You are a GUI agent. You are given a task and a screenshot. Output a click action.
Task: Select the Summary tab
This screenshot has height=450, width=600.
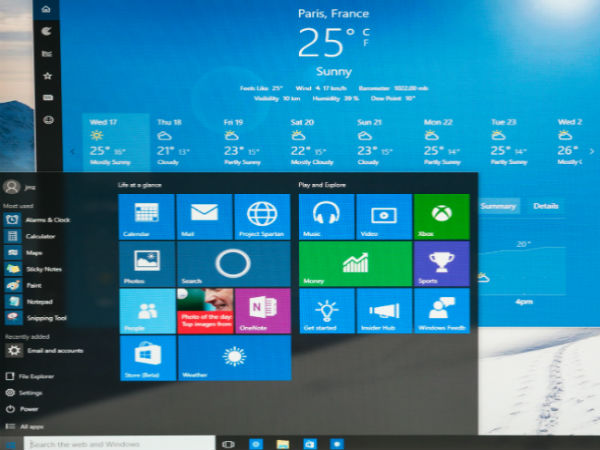pos(497,206)
